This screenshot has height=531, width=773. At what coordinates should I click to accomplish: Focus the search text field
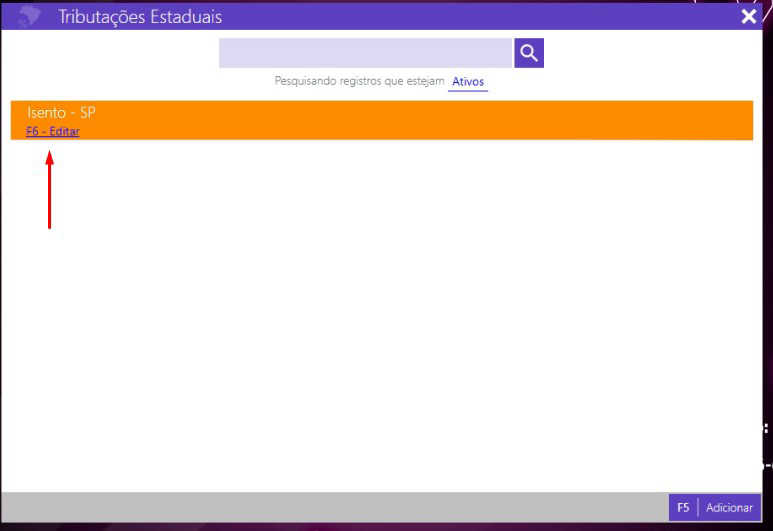366,53
